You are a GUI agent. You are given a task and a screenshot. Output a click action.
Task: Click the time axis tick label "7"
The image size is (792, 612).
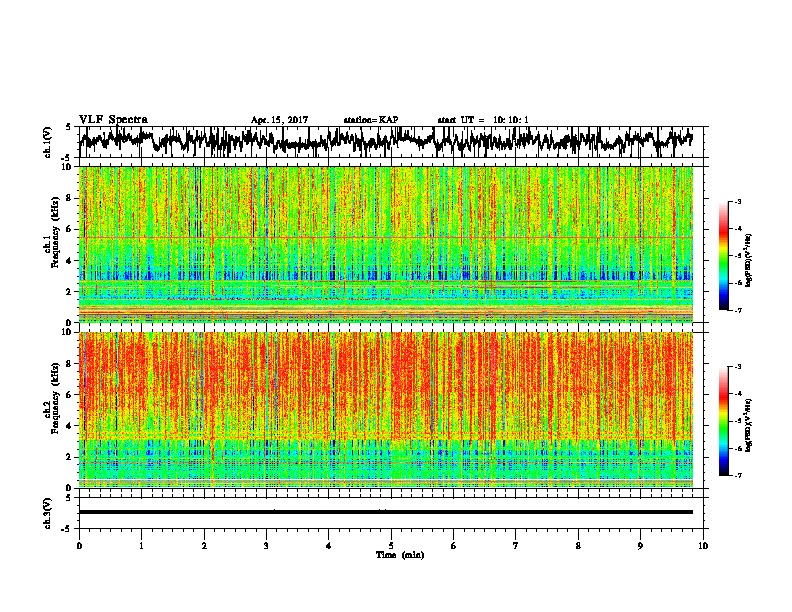(x=516, y=546)
